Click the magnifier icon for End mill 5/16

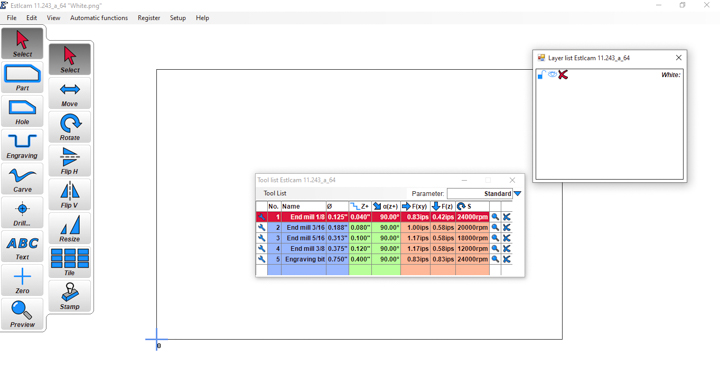[x=495, y=238]
